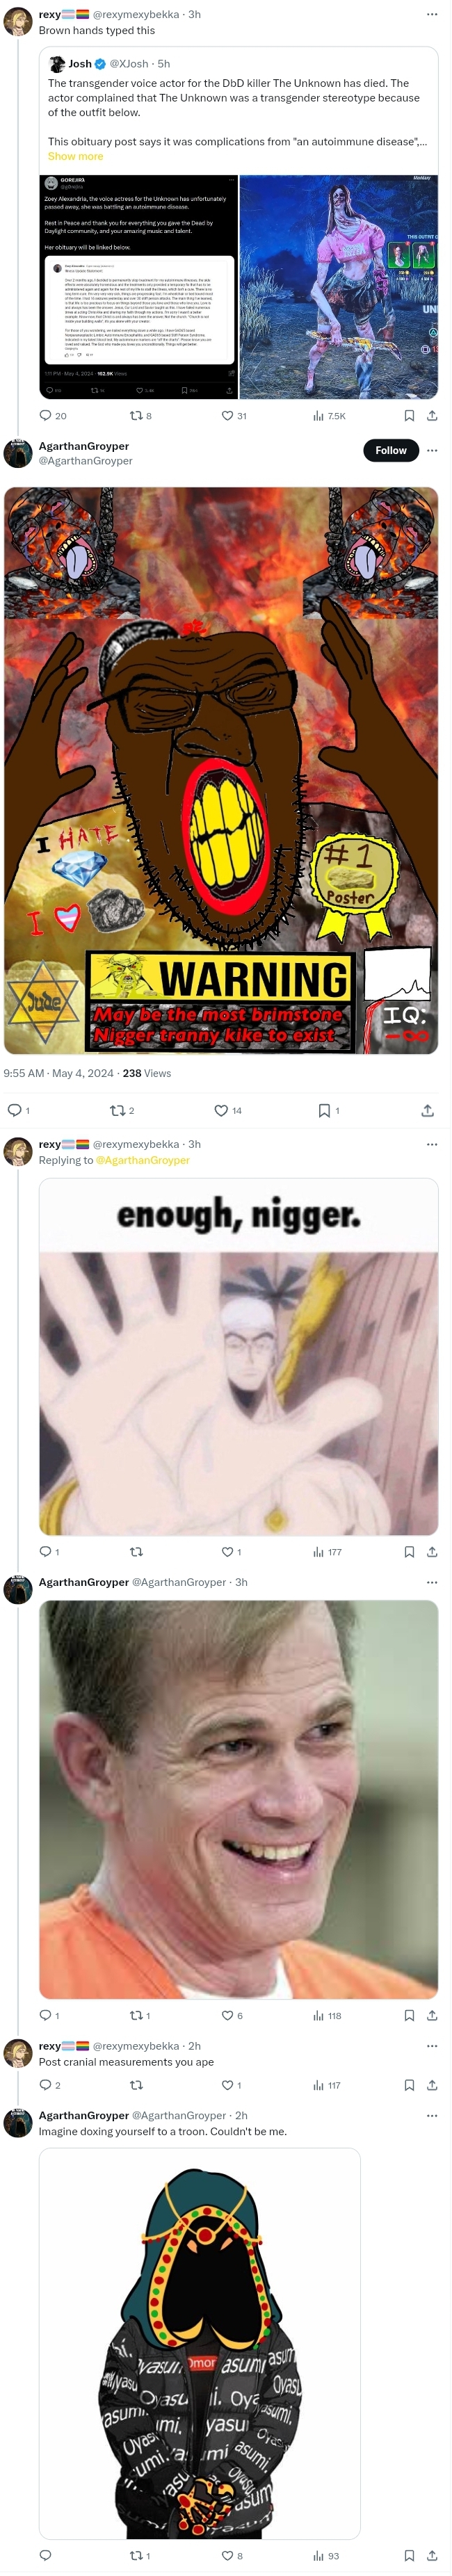Open Josh's quoted post about the voice actor

(x=238, y=223)
